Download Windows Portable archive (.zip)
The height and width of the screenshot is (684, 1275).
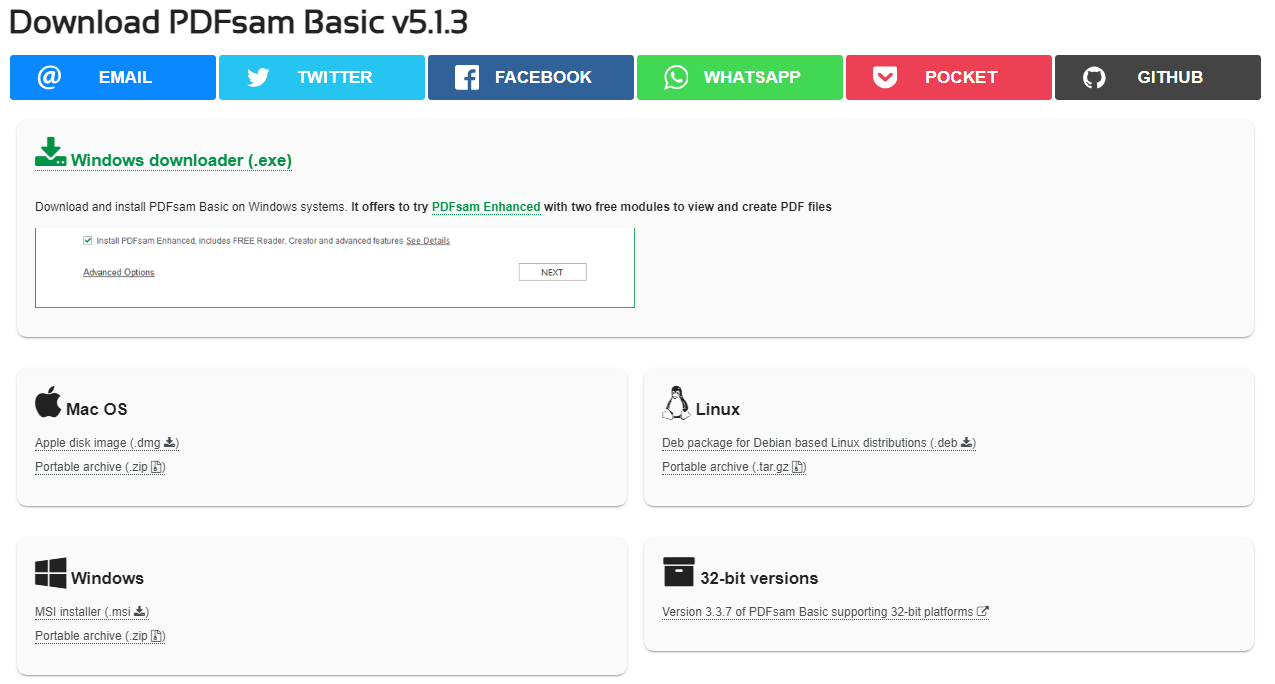[x=100, y=636]
